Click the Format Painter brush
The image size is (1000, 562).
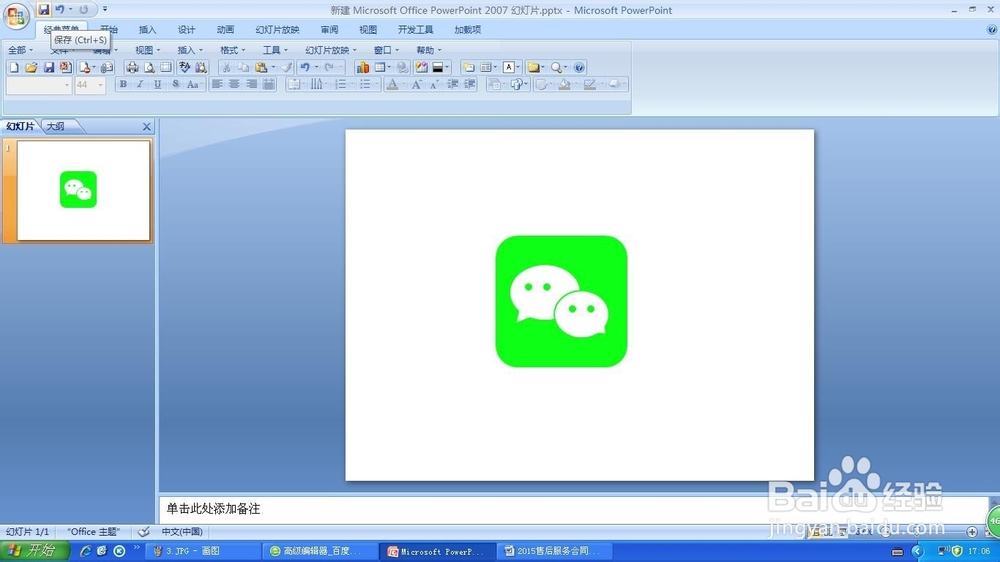click(287, 67)
